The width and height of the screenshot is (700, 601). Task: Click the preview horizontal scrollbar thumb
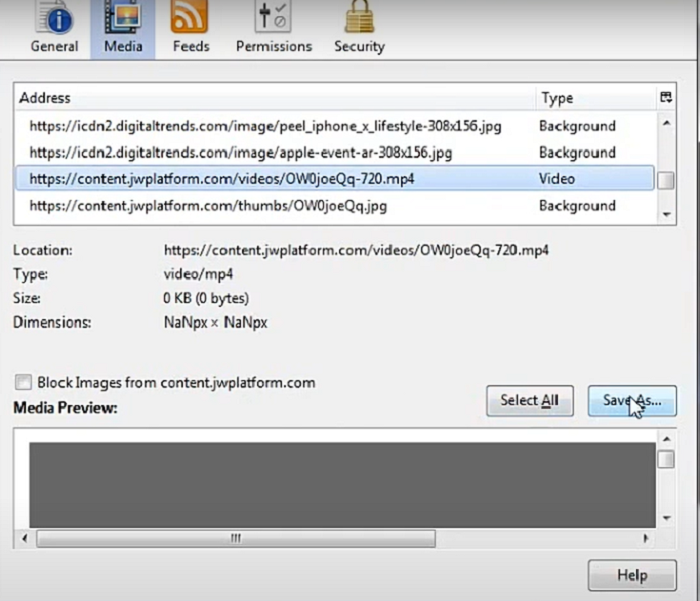236,538
